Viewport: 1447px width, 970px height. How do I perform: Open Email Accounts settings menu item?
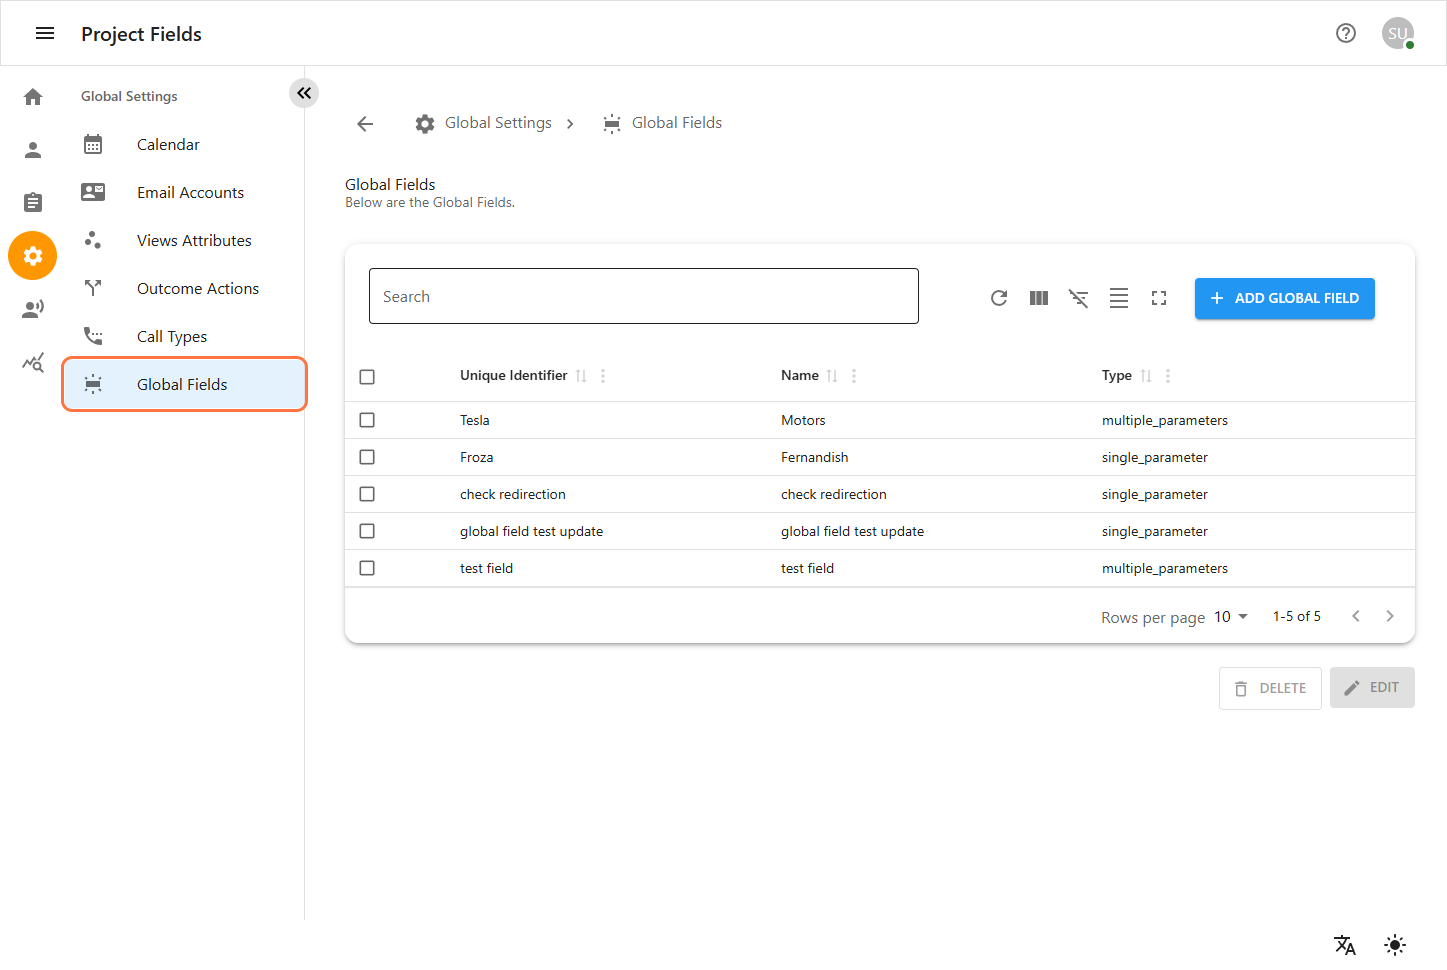tap(190, 193)
